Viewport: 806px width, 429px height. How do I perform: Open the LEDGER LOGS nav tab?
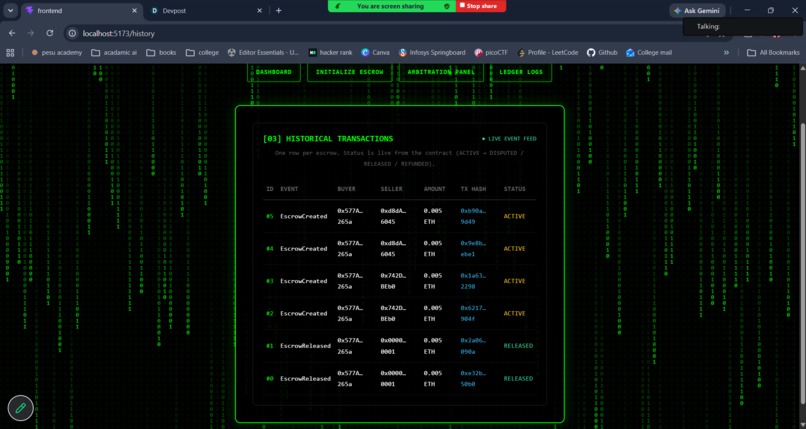click(521, 72)
